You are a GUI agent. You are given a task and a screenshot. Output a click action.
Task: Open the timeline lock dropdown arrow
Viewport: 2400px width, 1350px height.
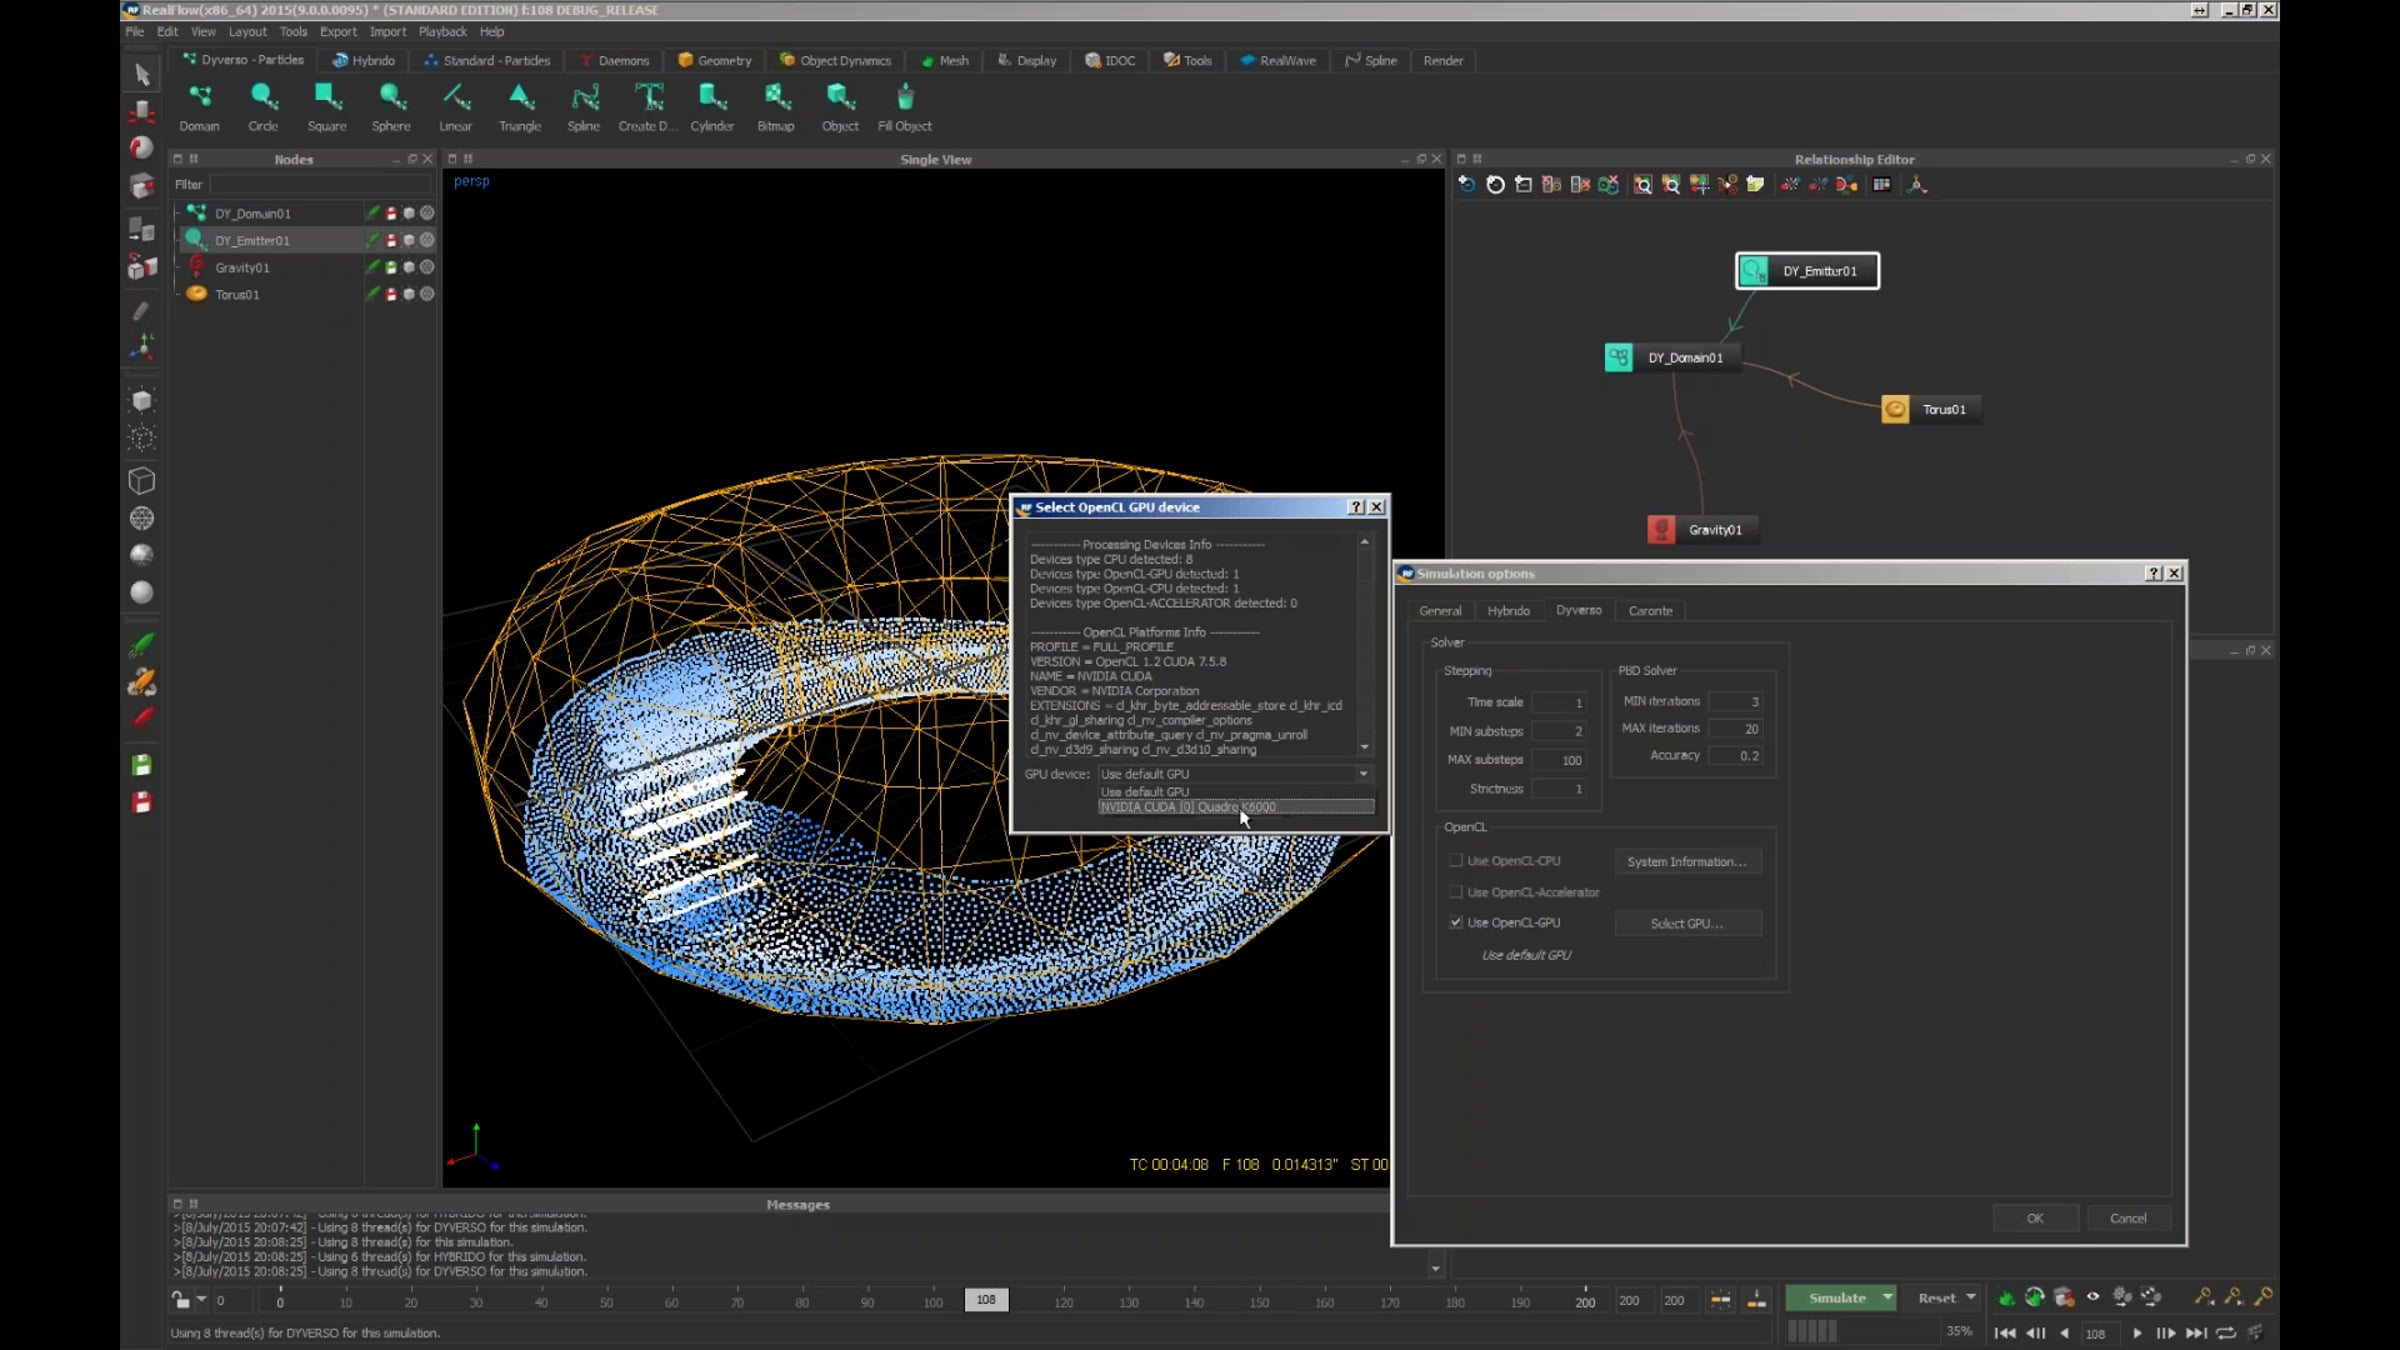[x=201, y=1300]
